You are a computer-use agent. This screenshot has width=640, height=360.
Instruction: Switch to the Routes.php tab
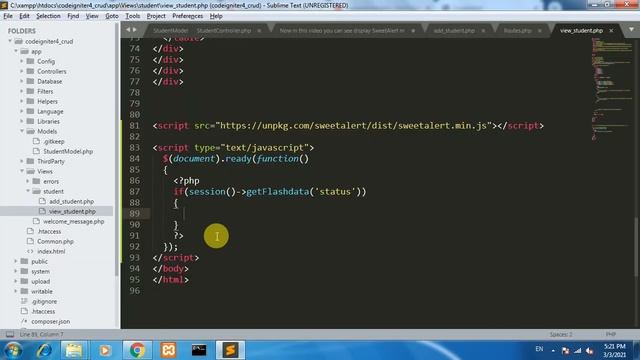[x=517, y=31]
